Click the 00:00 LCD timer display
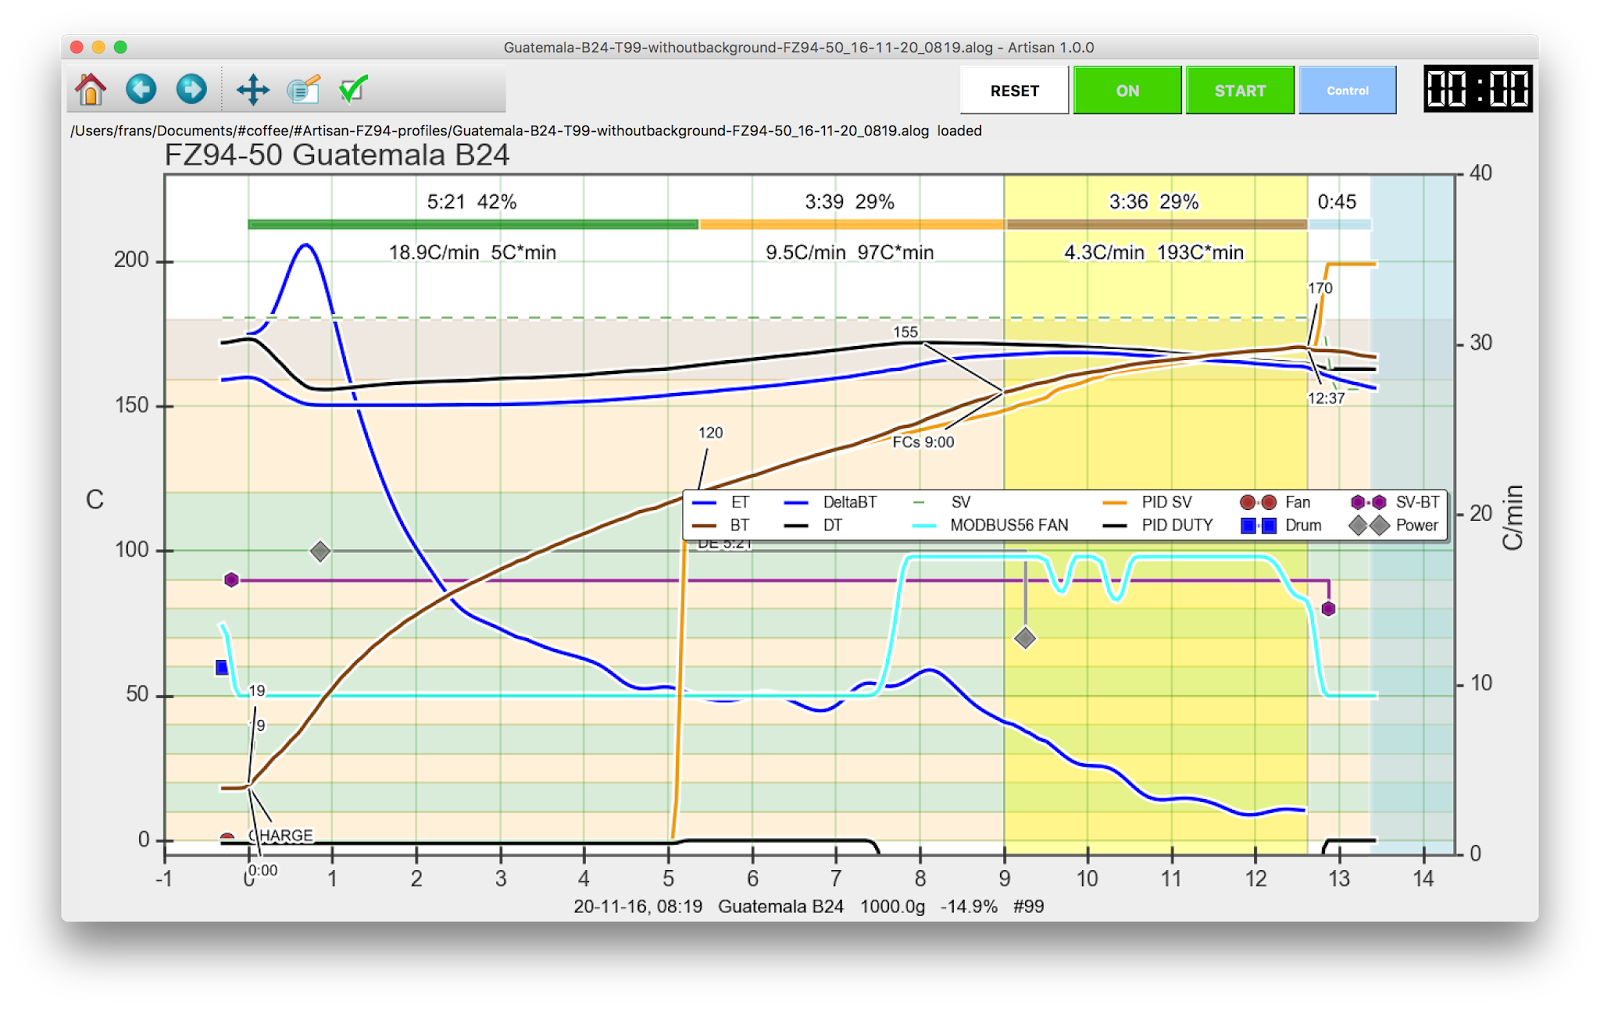 point(1478,89)
